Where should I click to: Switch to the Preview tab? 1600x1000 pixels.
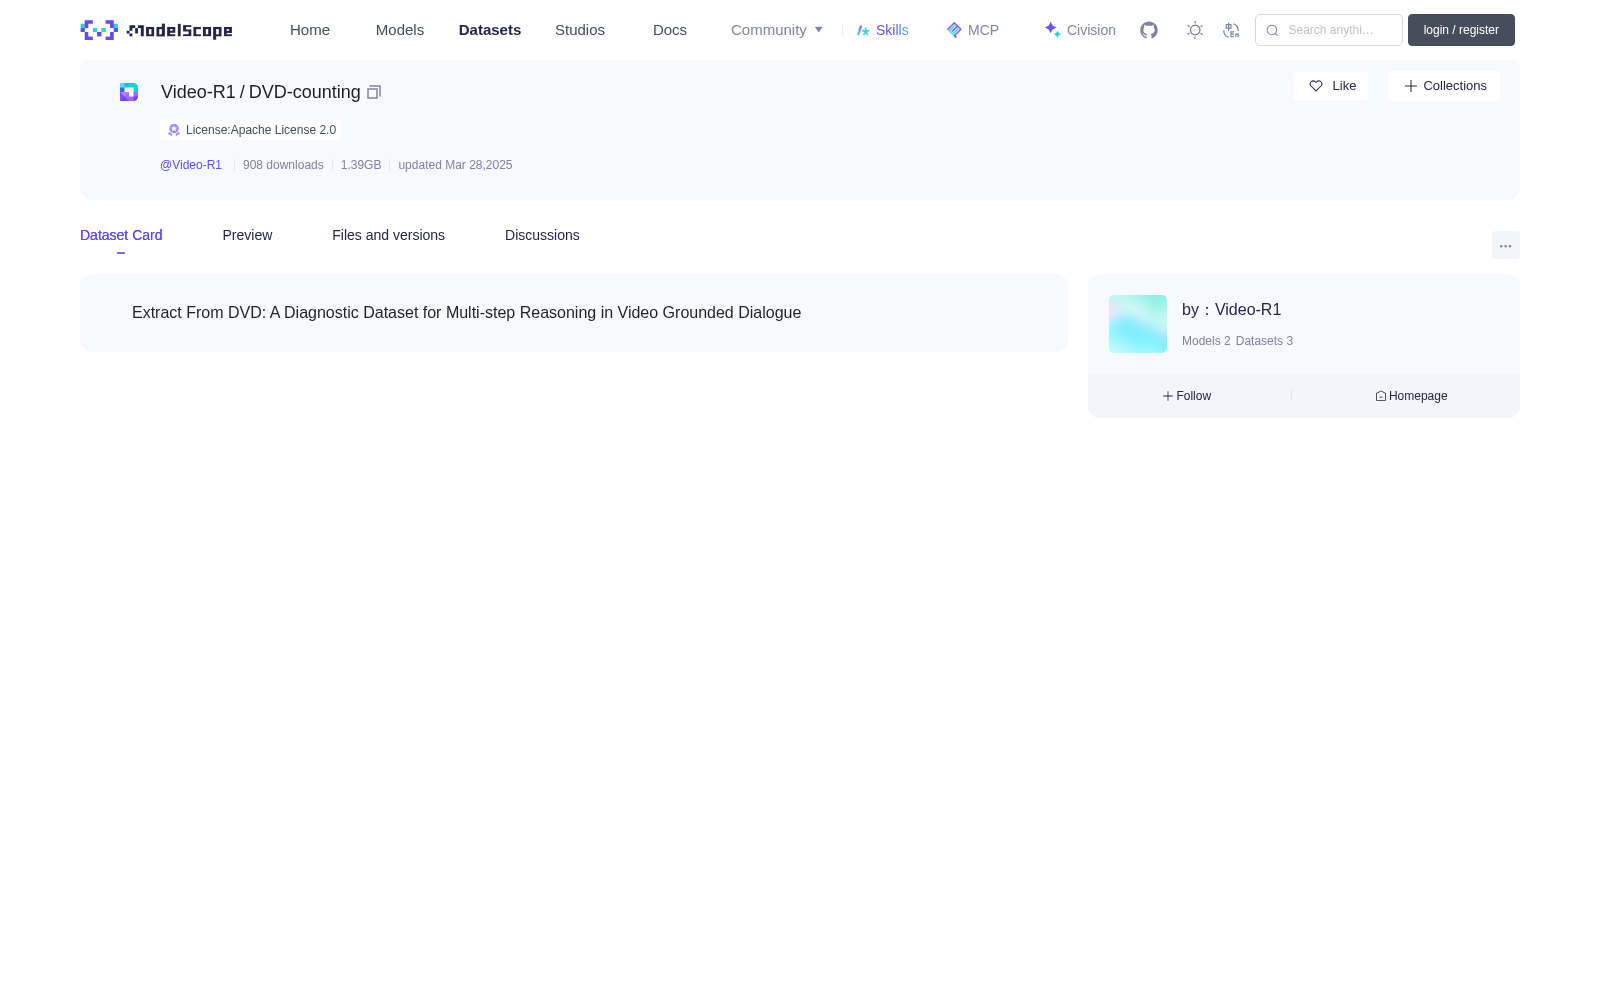click(247, 235)
